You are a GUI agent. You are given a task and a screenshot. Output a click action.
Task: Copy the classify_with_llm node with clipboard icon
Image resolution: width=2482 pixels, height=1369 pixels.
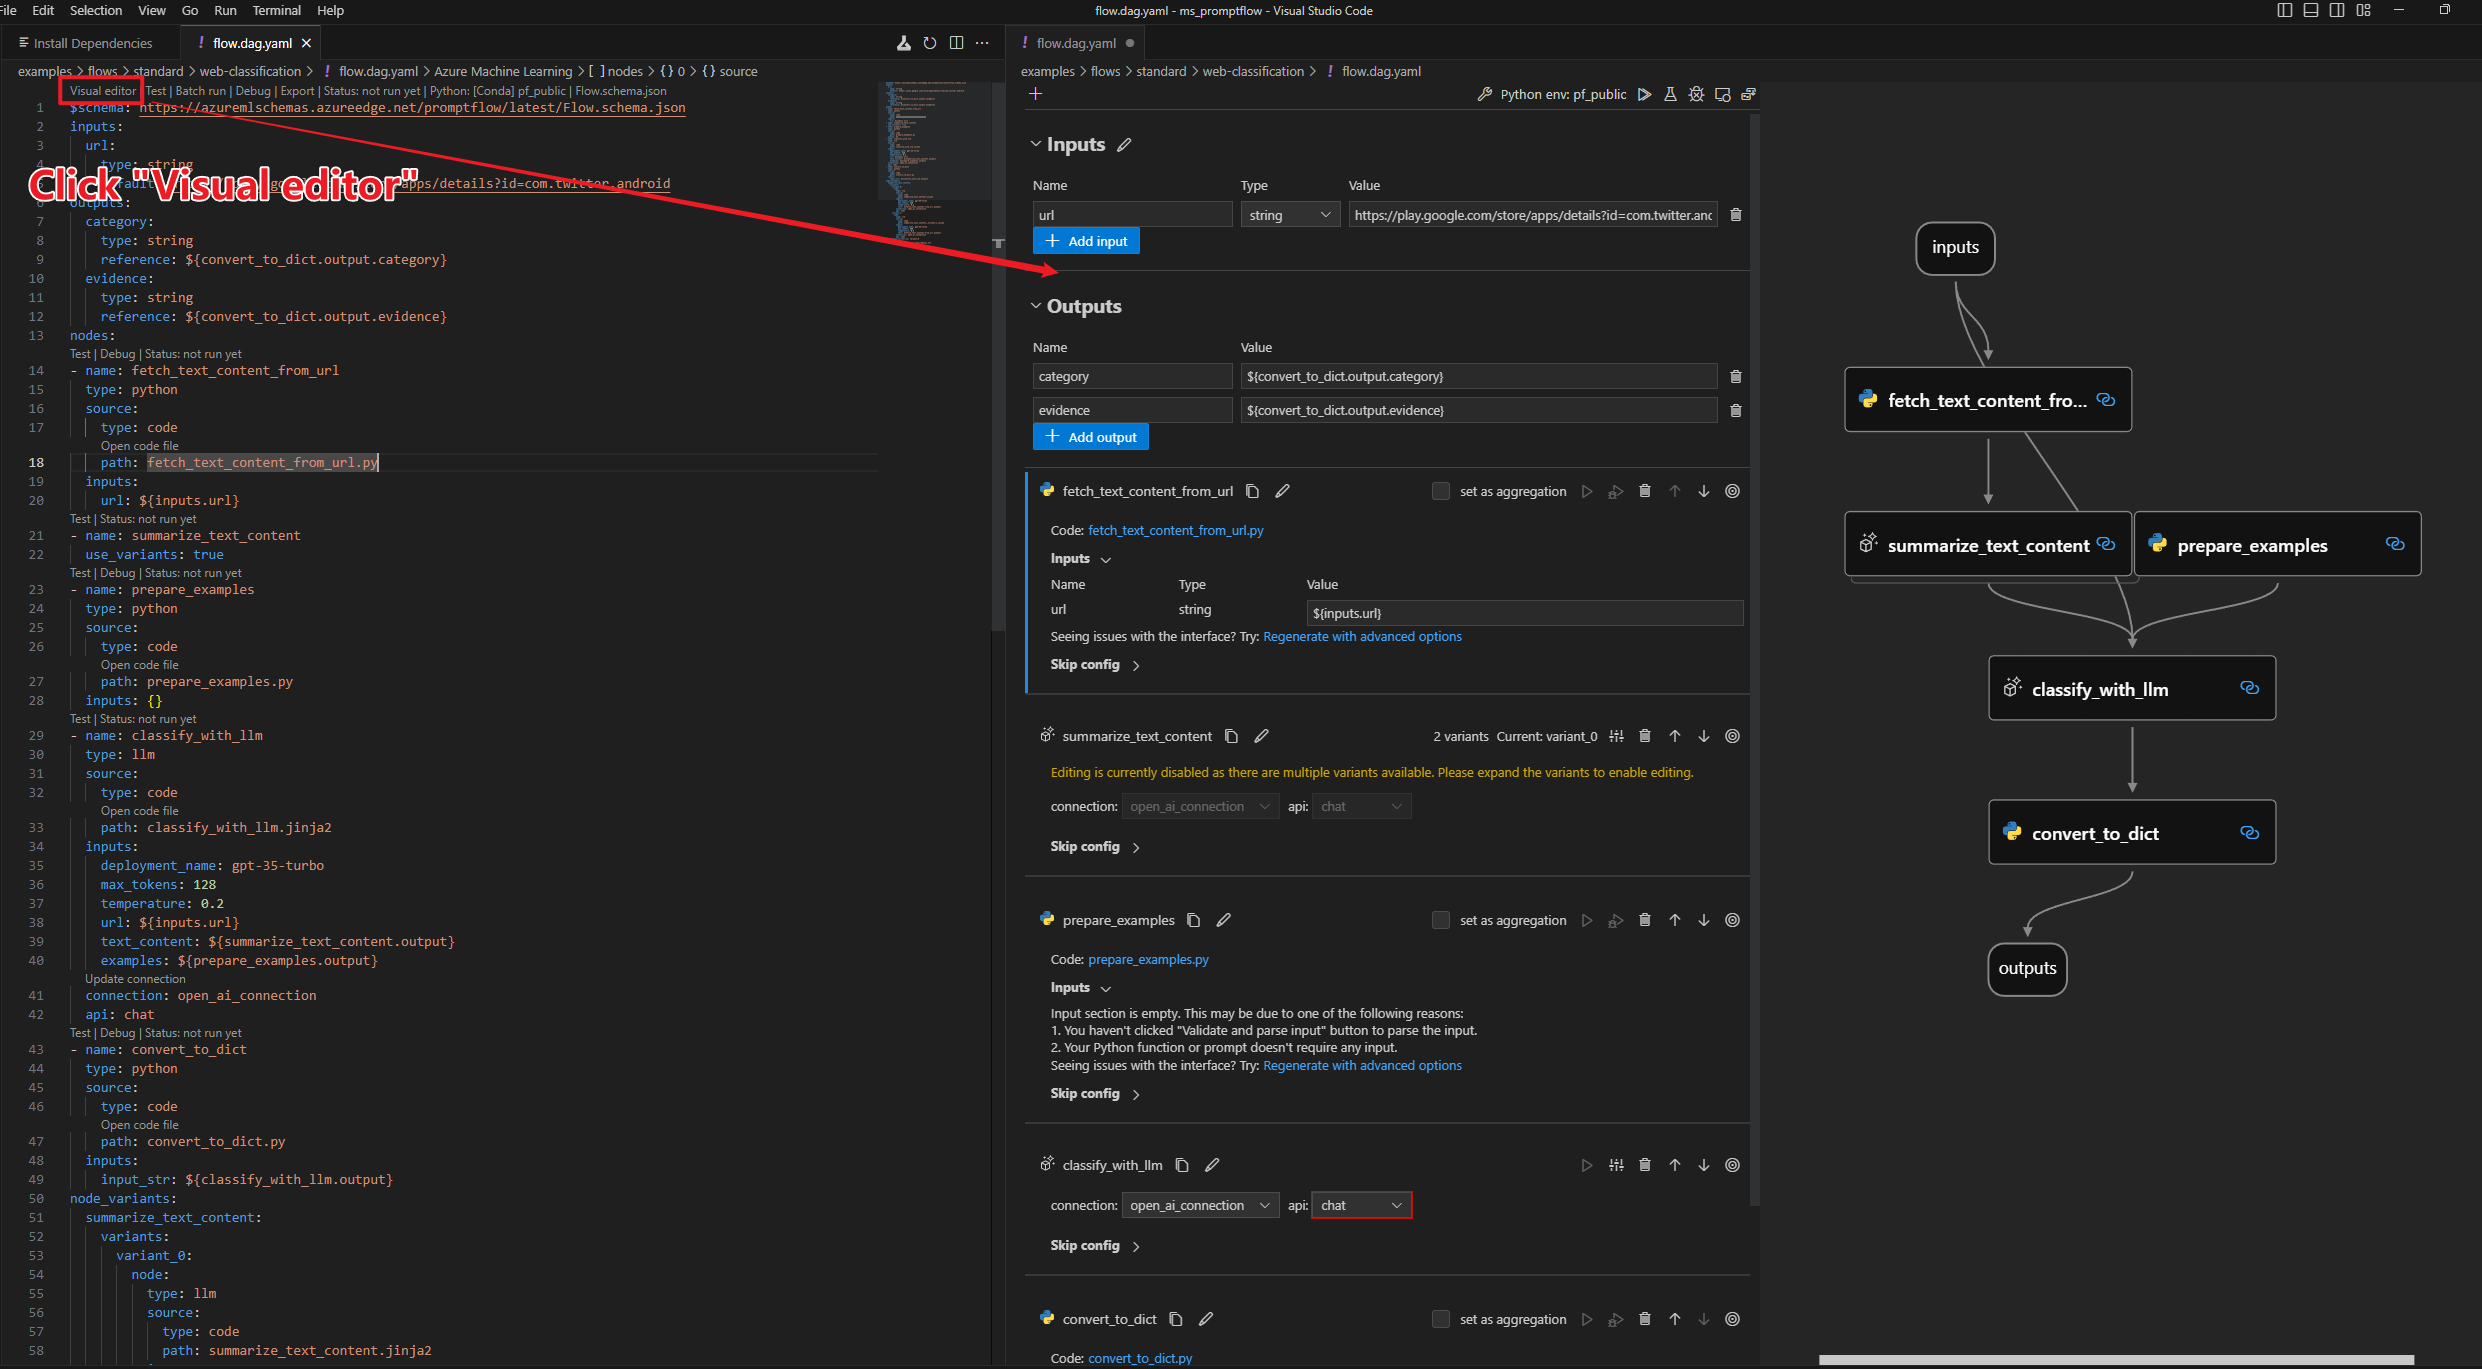(x=1182, y=1164)
